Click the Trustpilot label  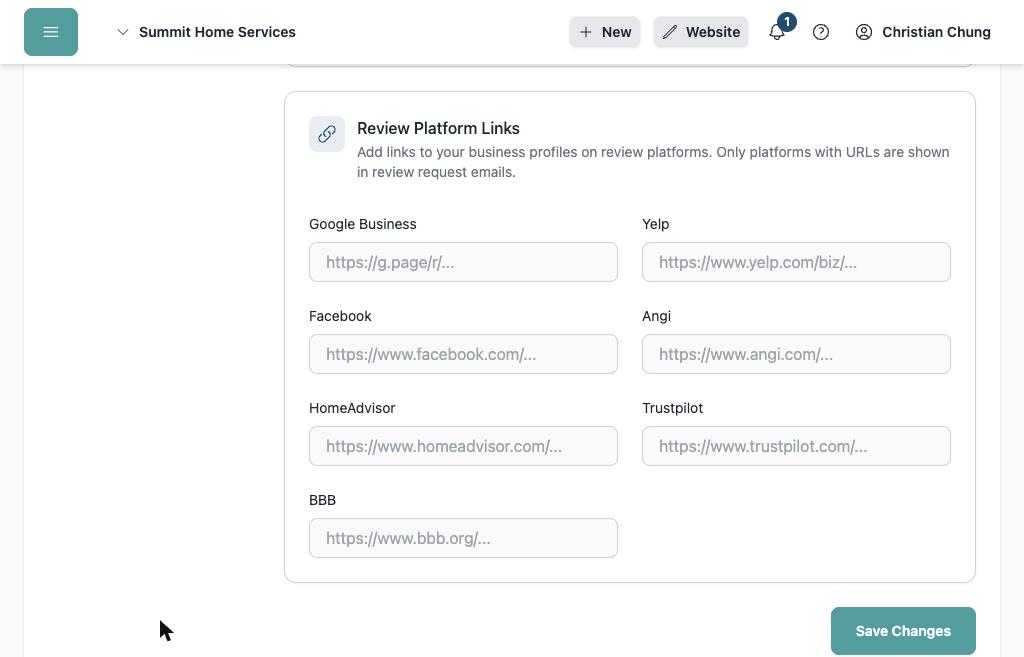(673, 408)
